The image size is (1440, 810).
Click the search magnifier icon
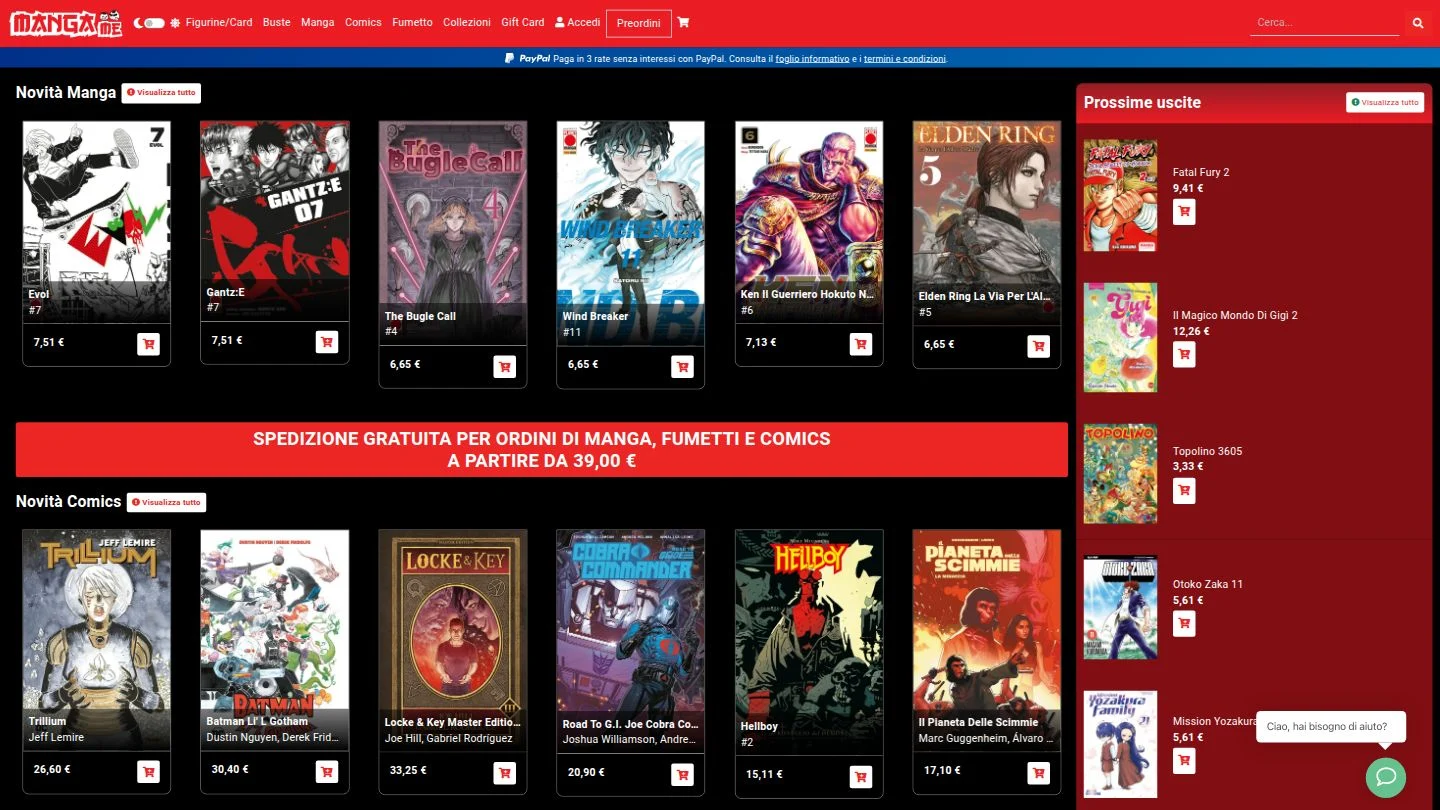[x=1417, y=22]
